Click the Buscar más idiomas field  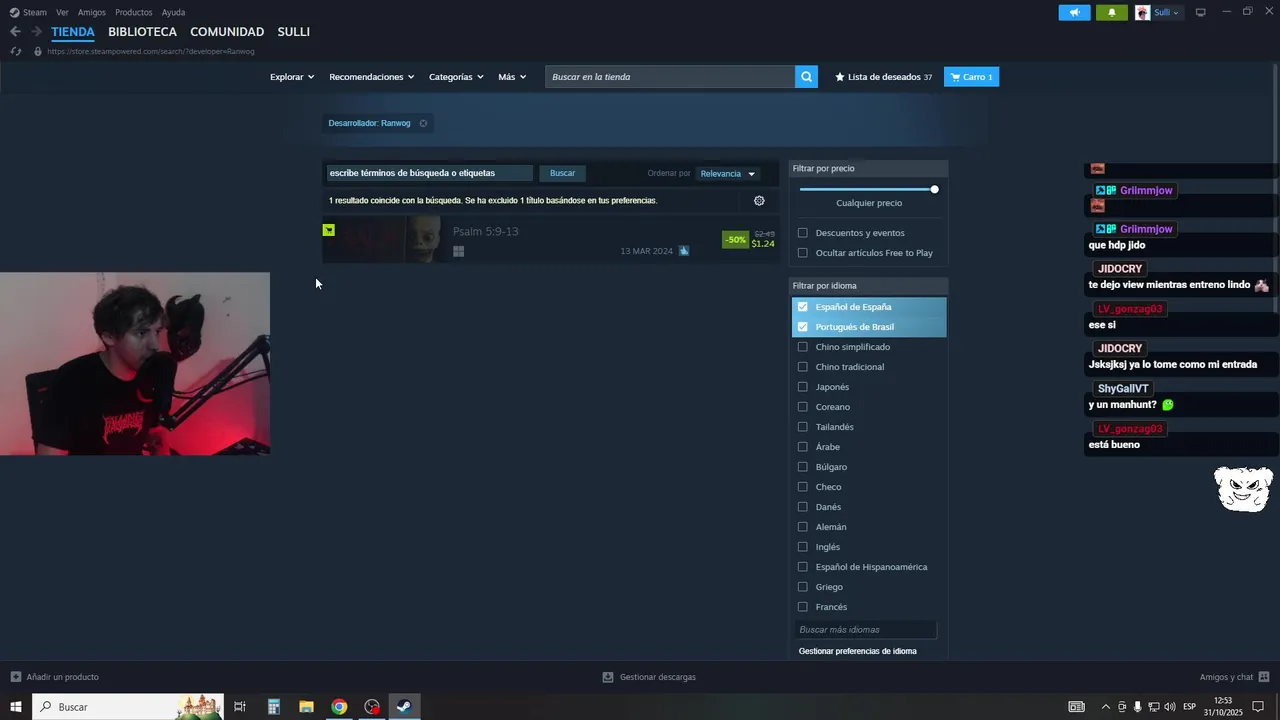866,630
